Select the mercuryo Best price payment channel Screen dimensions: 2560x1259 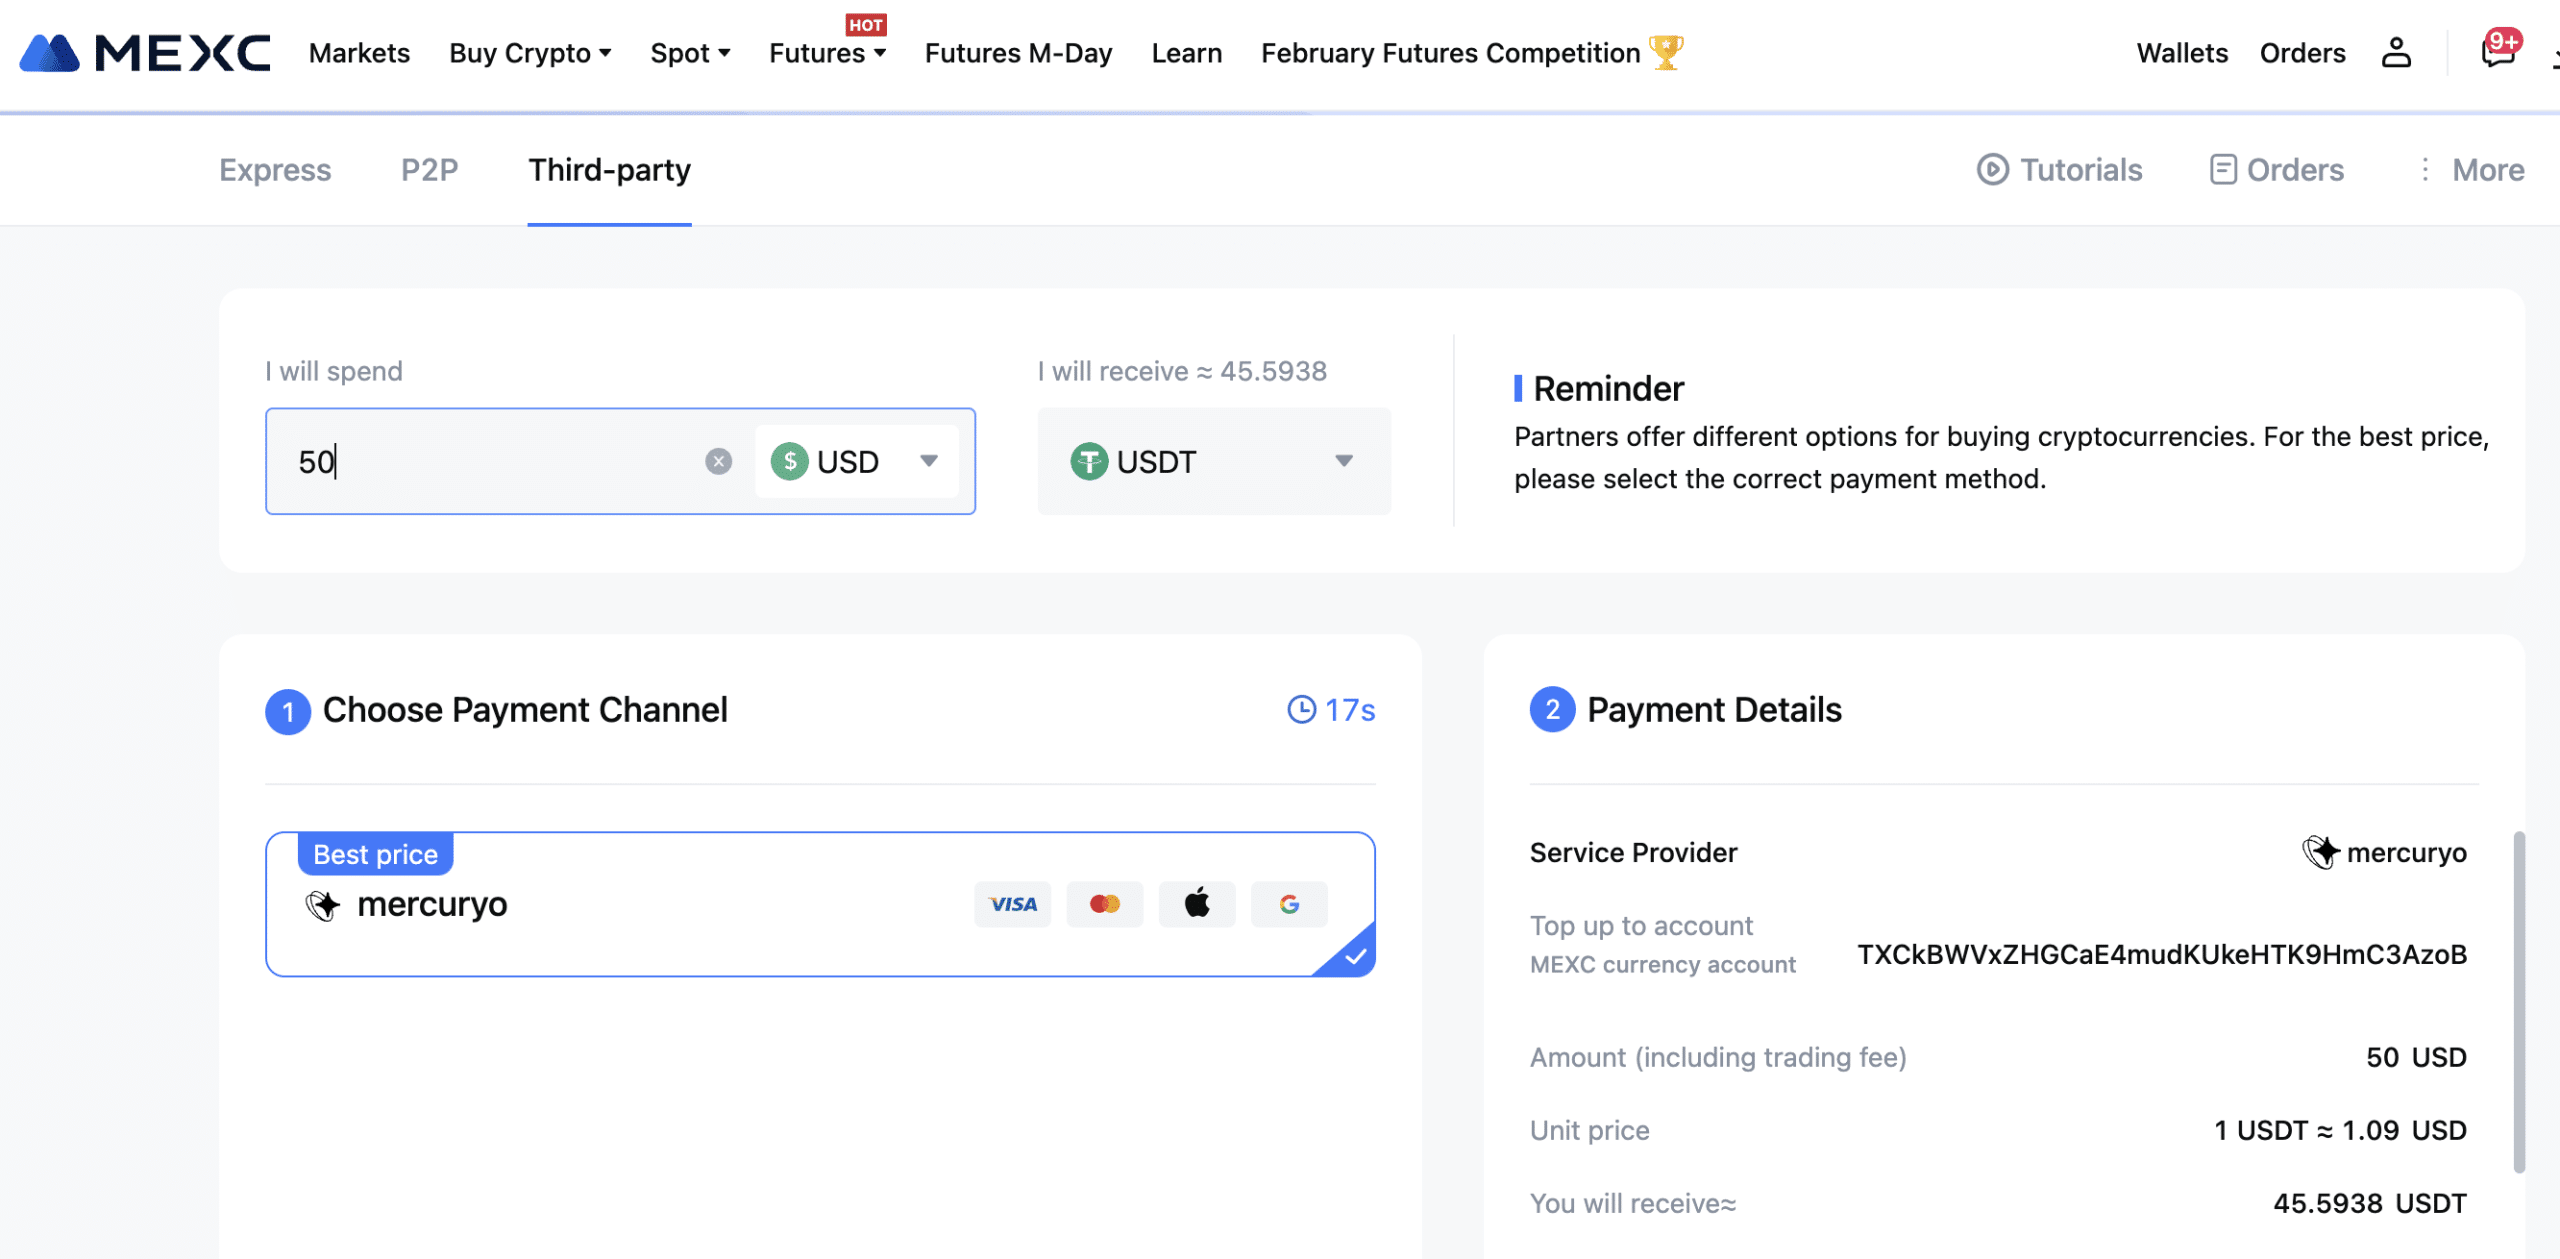point(820,904)
